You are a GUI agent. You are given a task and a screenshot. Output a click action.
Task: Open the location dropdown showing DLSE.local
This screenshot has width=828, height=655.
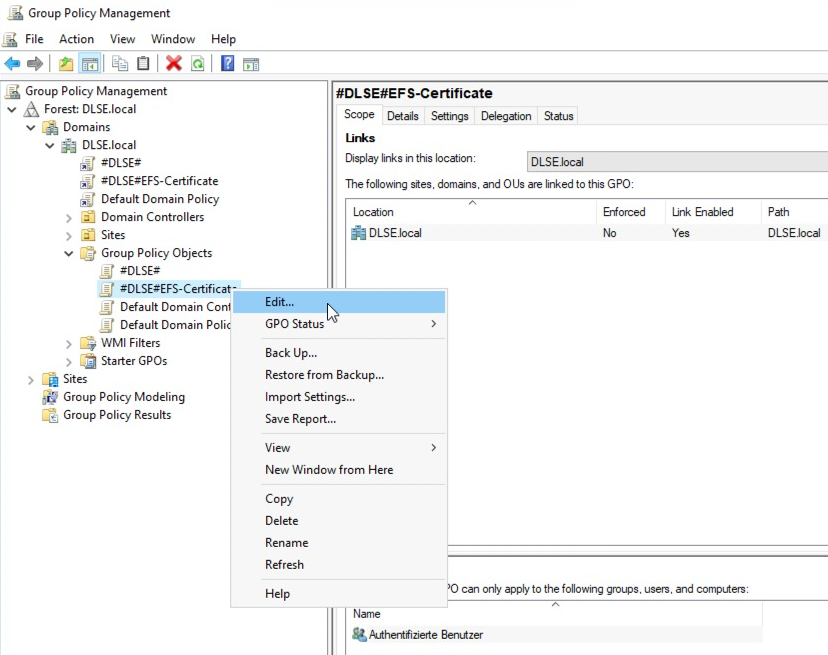676,162
